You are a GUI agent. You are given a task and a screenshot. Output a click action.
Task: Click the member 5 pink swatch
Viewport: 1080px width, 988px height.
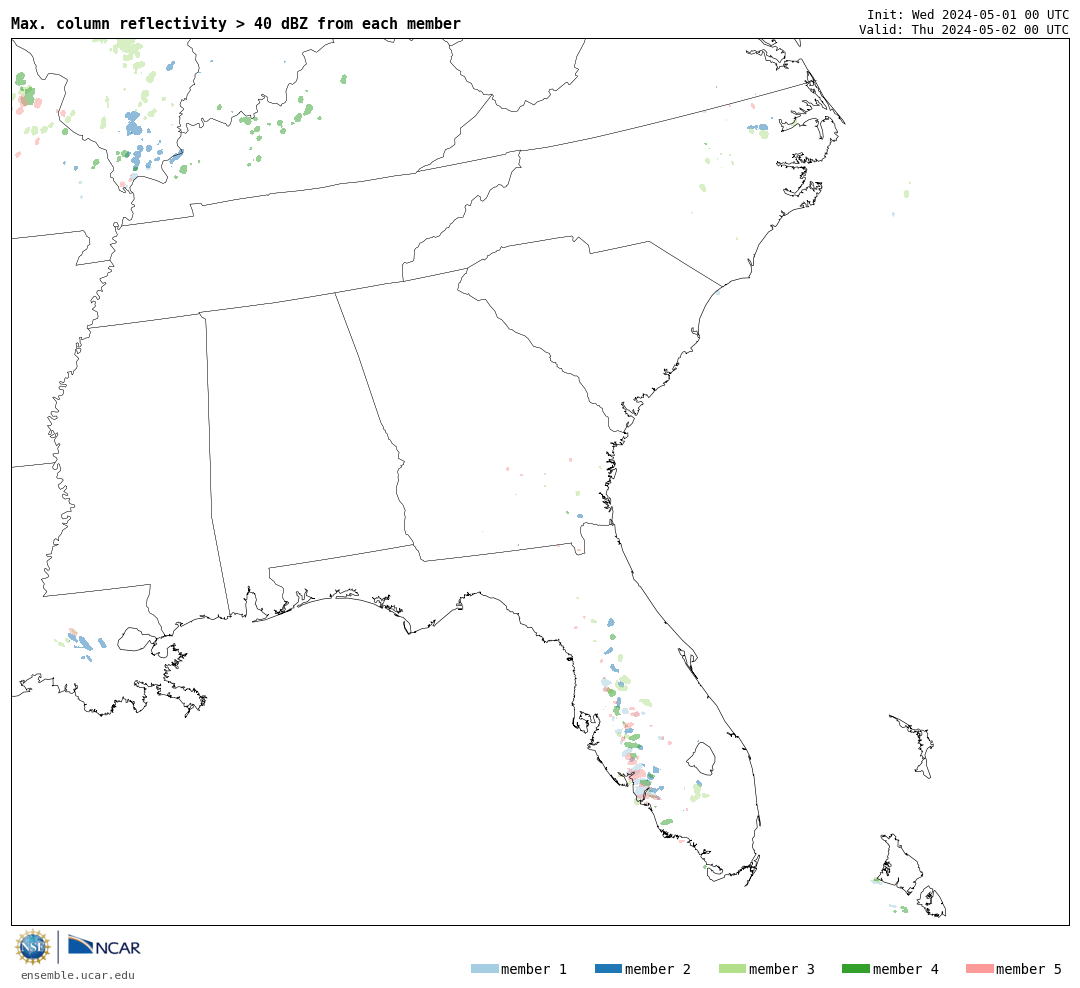[980, 969]
